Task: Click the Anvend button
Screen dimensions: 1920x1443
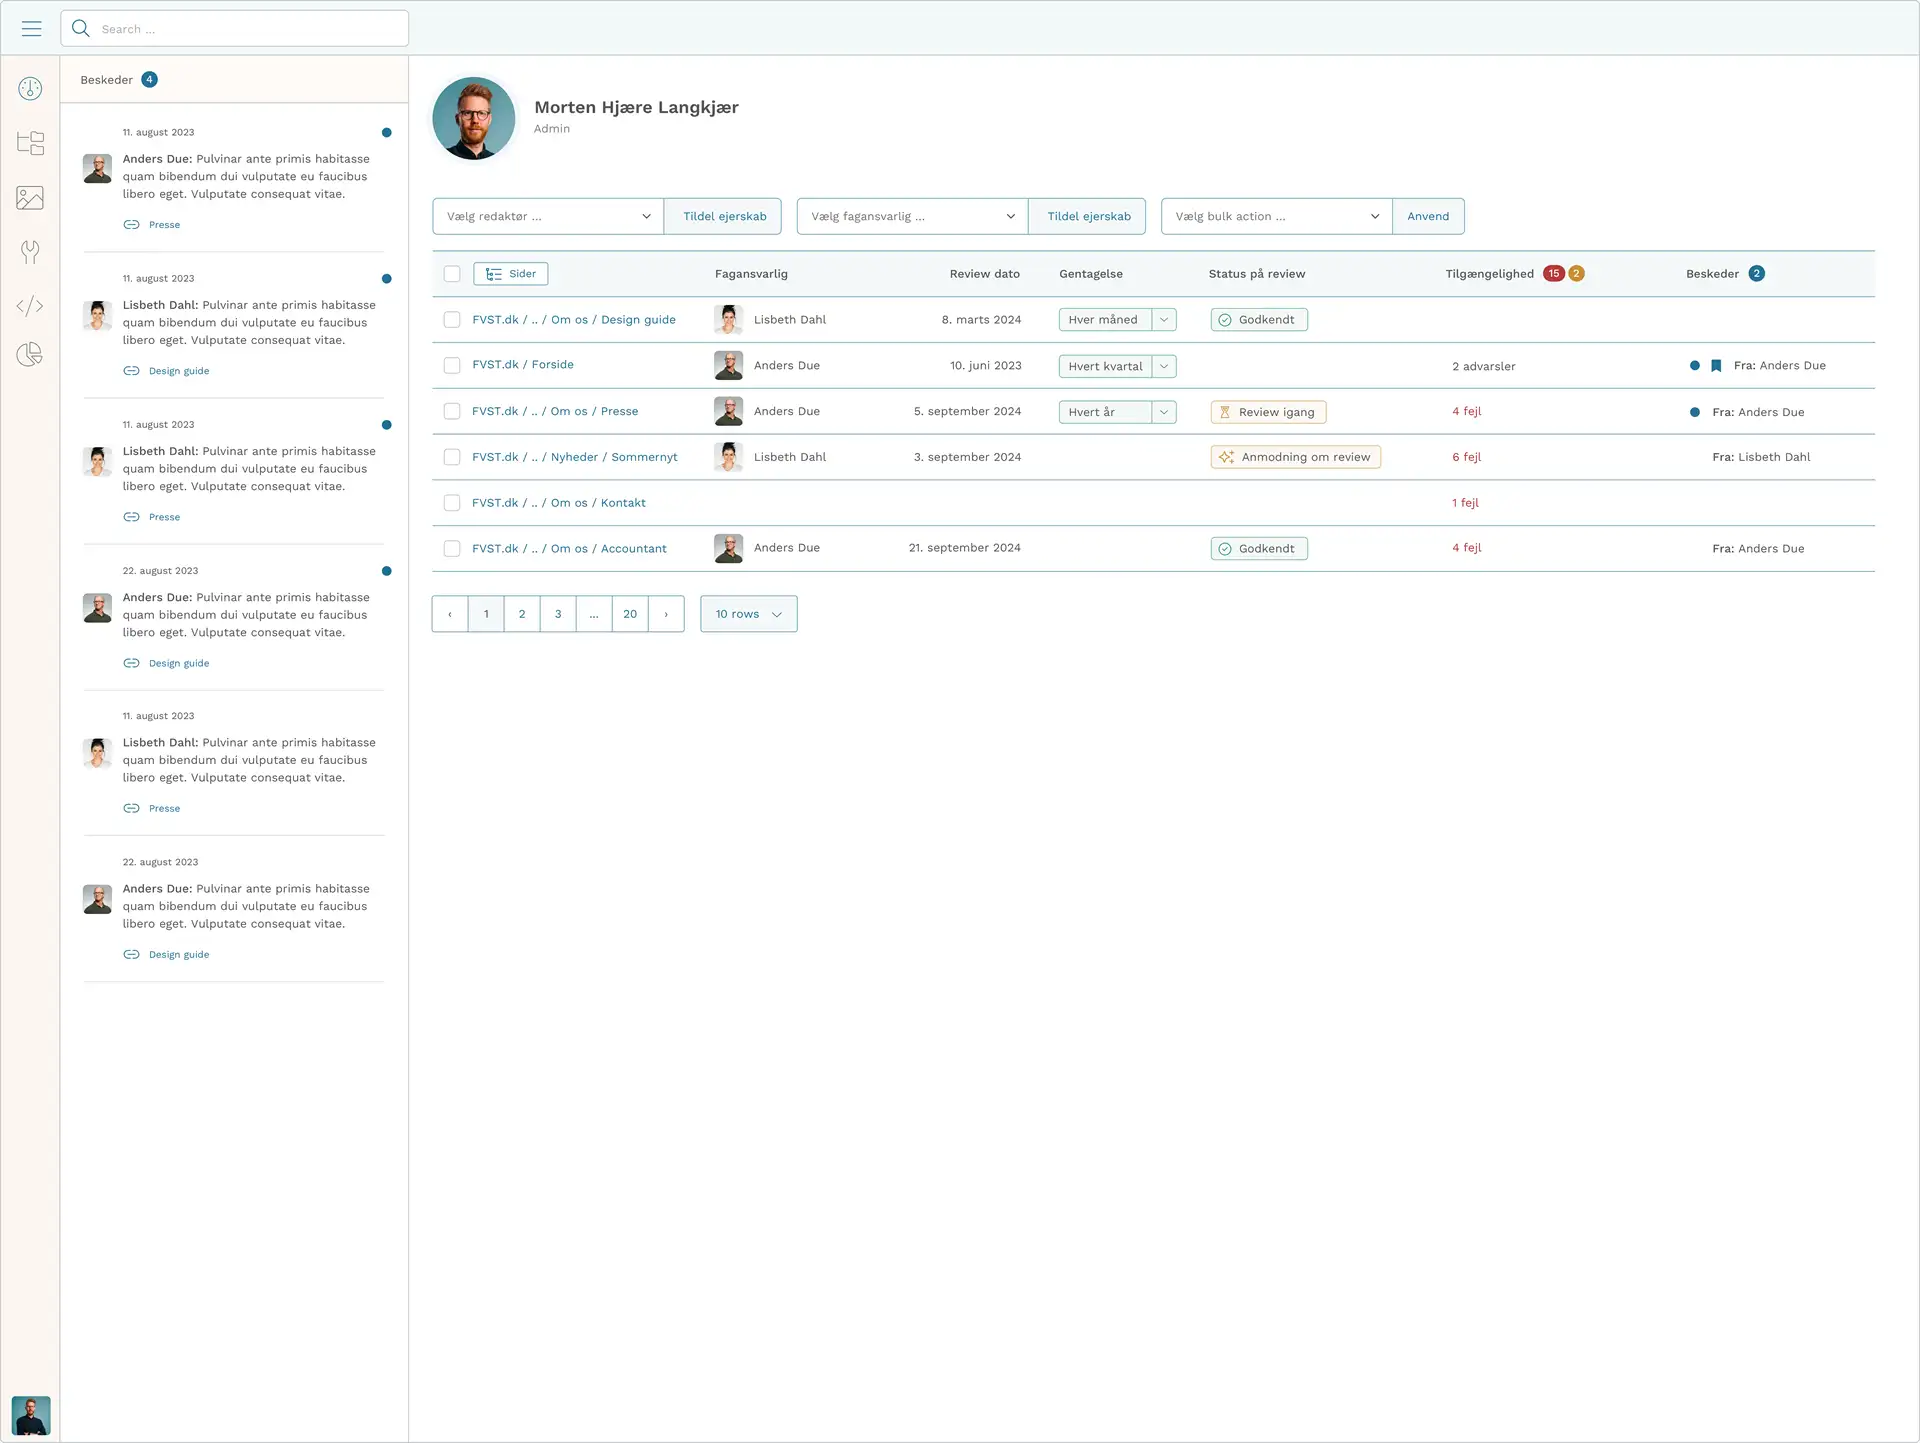Action: 1428,217
